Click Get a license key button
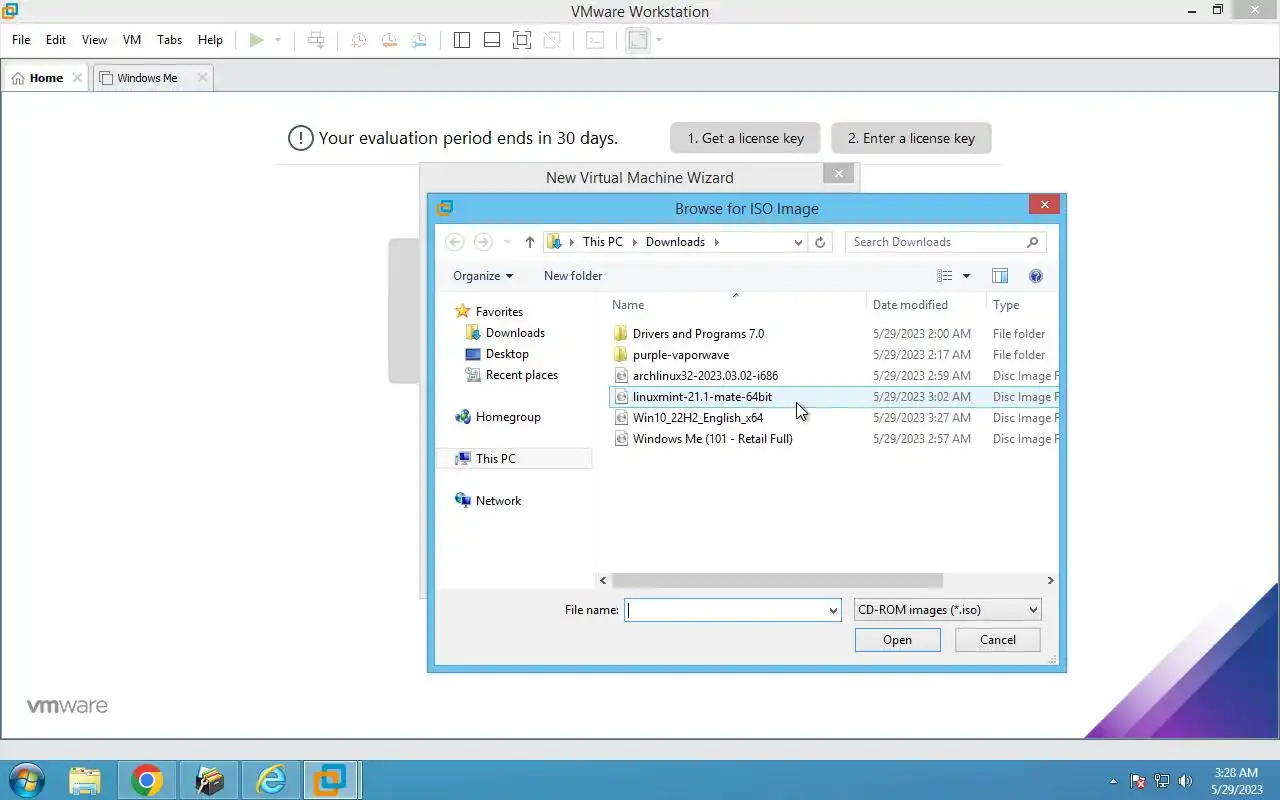 pos(745,138)
